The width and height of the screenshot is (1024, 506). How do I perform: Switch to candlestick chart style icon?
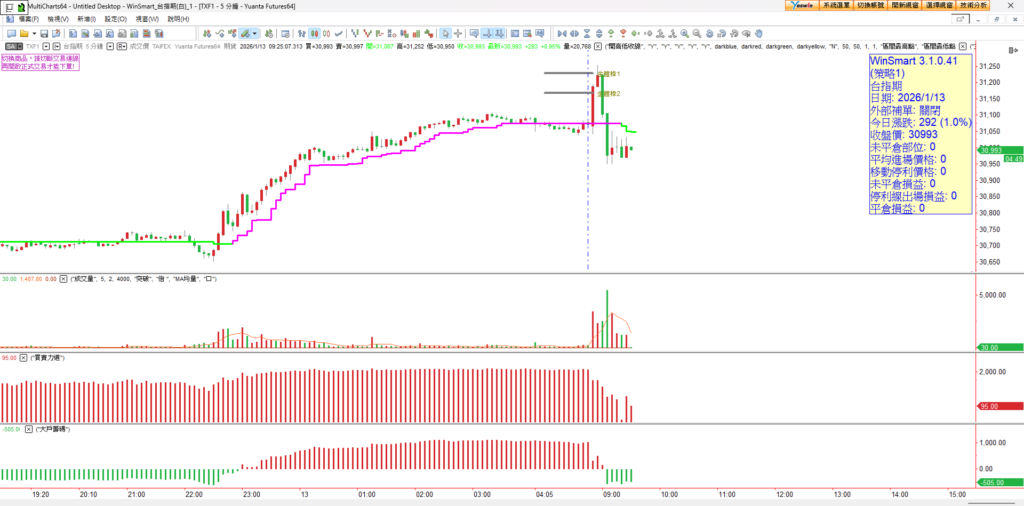point(314,33)
